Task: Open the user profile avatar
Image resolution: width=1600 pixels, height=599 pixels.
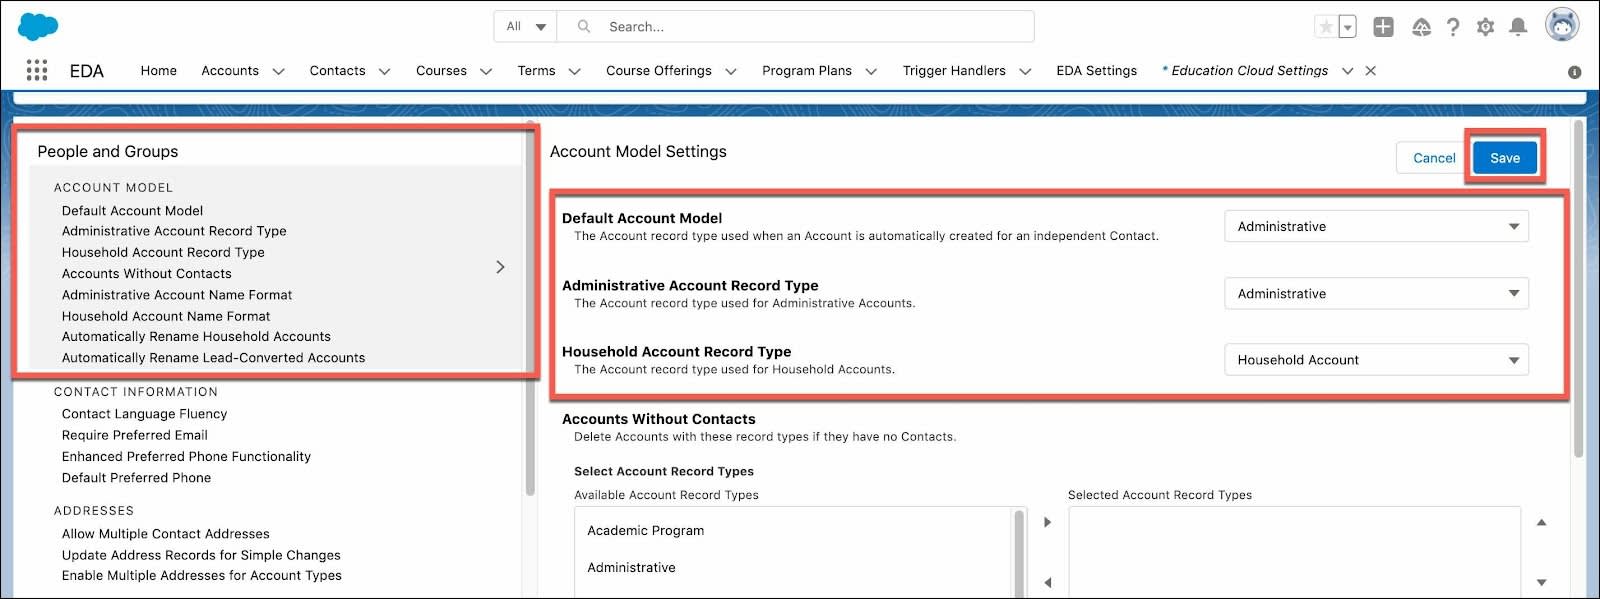Action: 1562,25
